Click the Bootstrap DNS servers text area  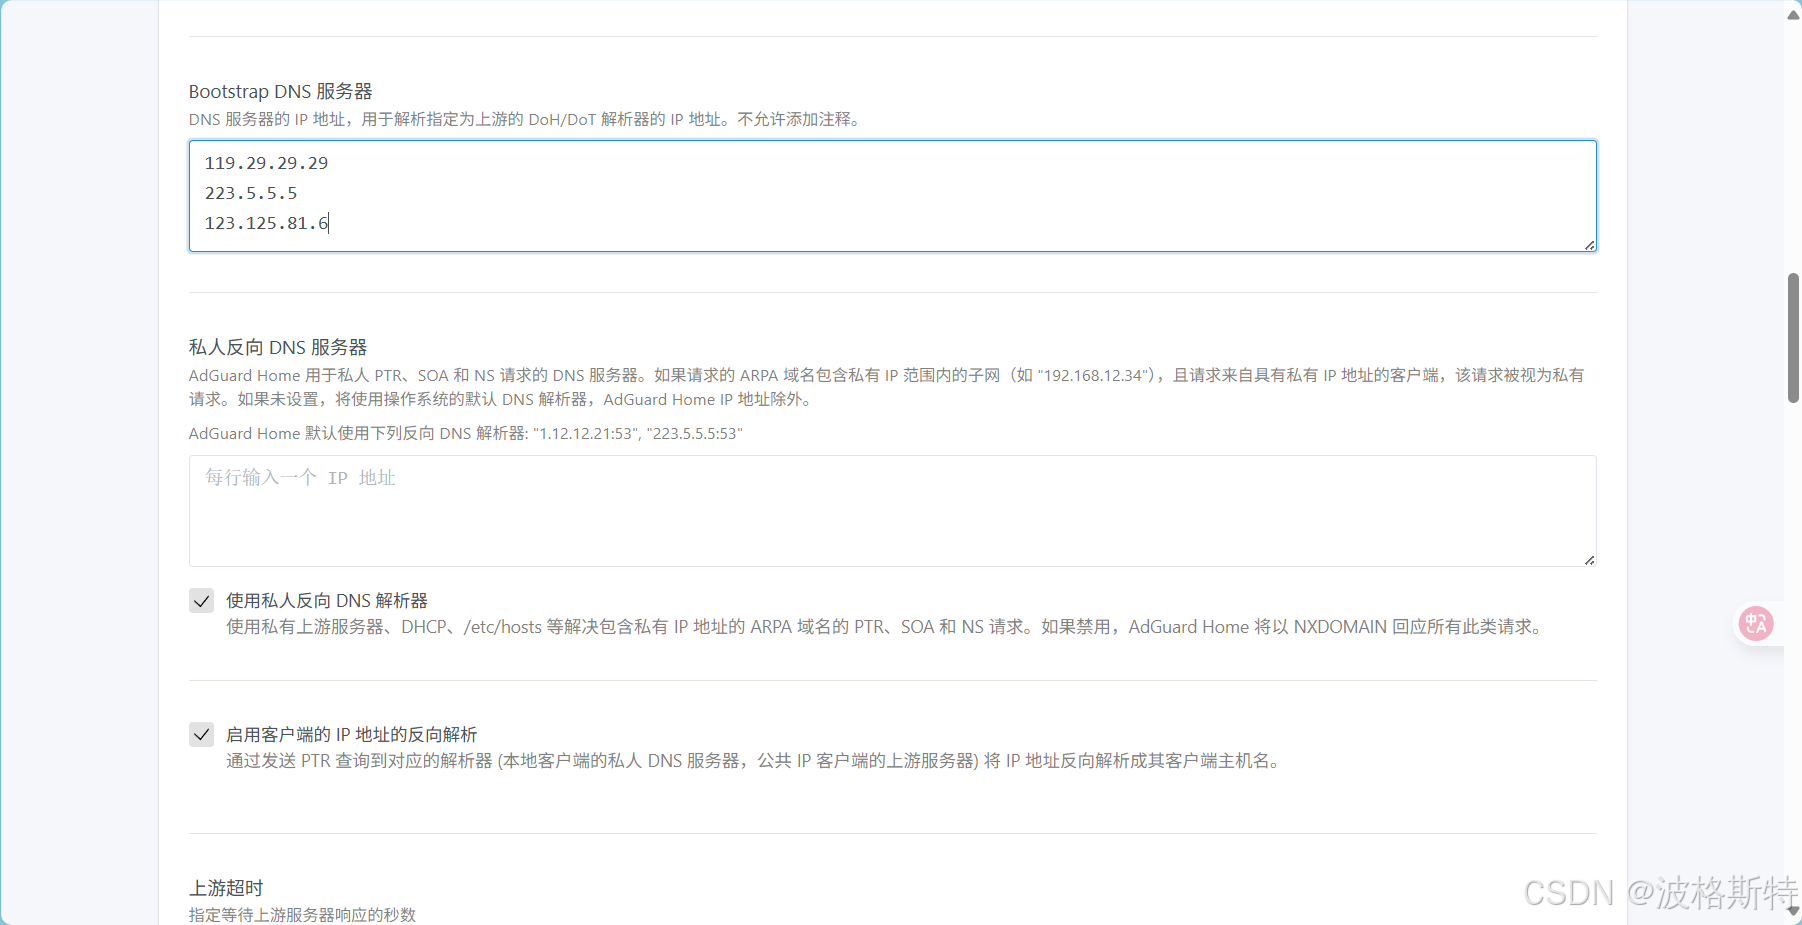(x=892, y=196)
